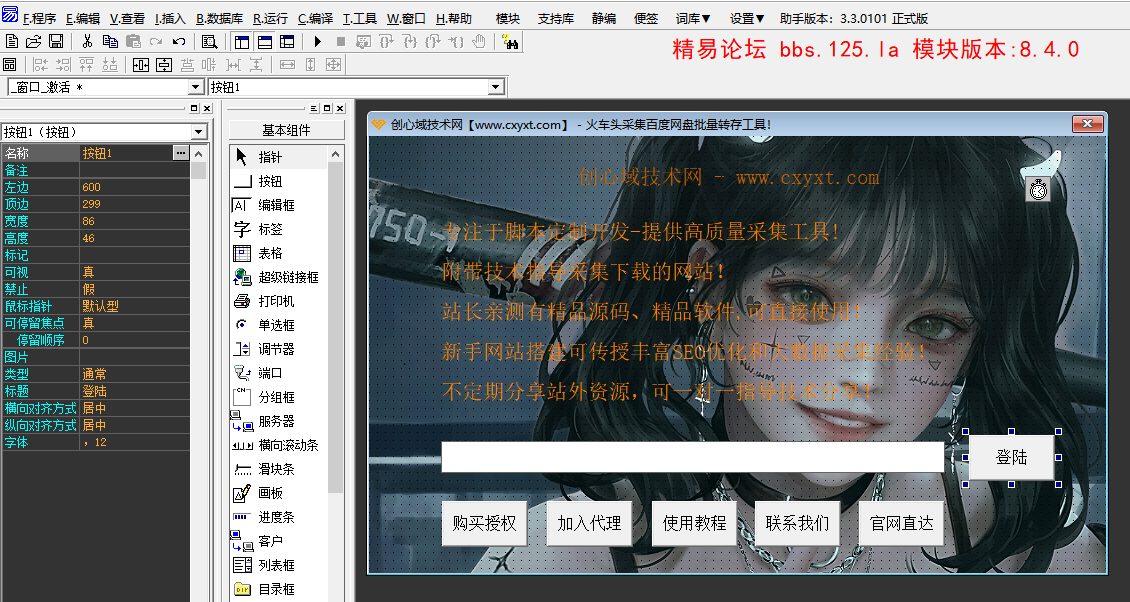Center the control horizontally in the window
The image size is (1130, 602).
pos(141,65)
